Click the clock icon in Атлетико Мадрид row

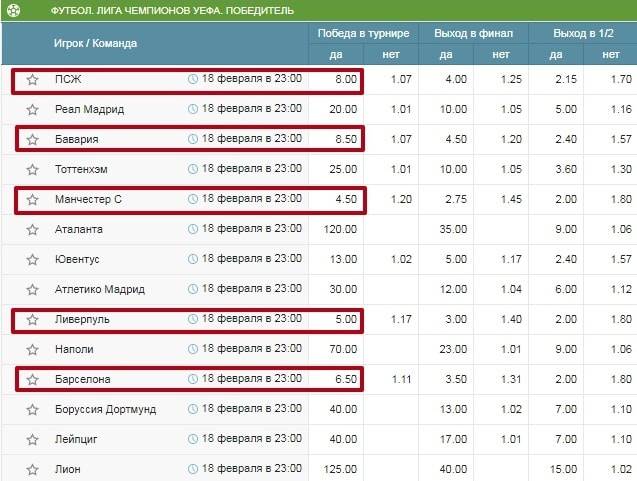[x=193, y=289]
